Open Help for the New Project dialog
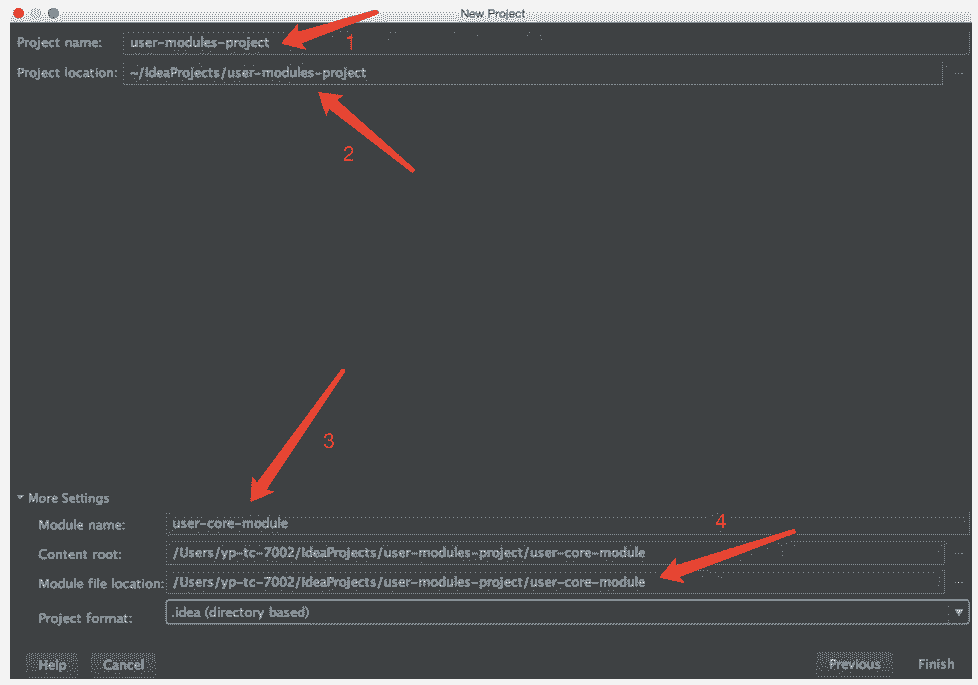This screenshot has width=978, height=685. [x=52, y=664]
